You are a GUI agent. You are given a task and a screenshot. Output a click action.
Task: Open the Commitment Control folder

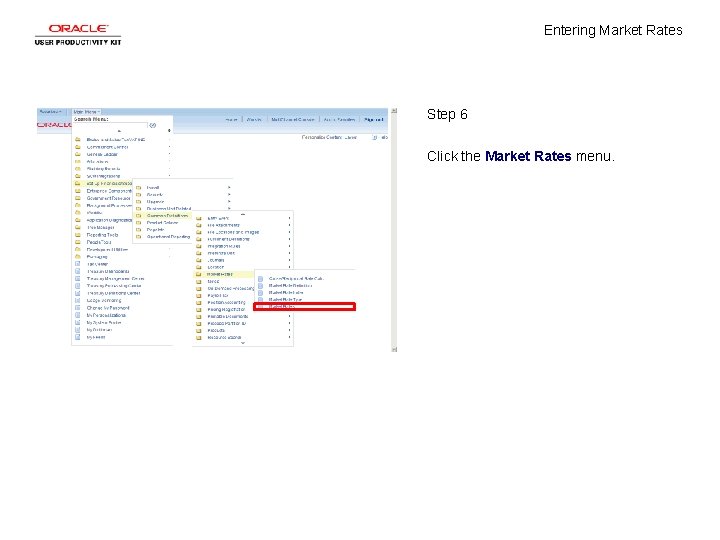(x=107, y=147)
